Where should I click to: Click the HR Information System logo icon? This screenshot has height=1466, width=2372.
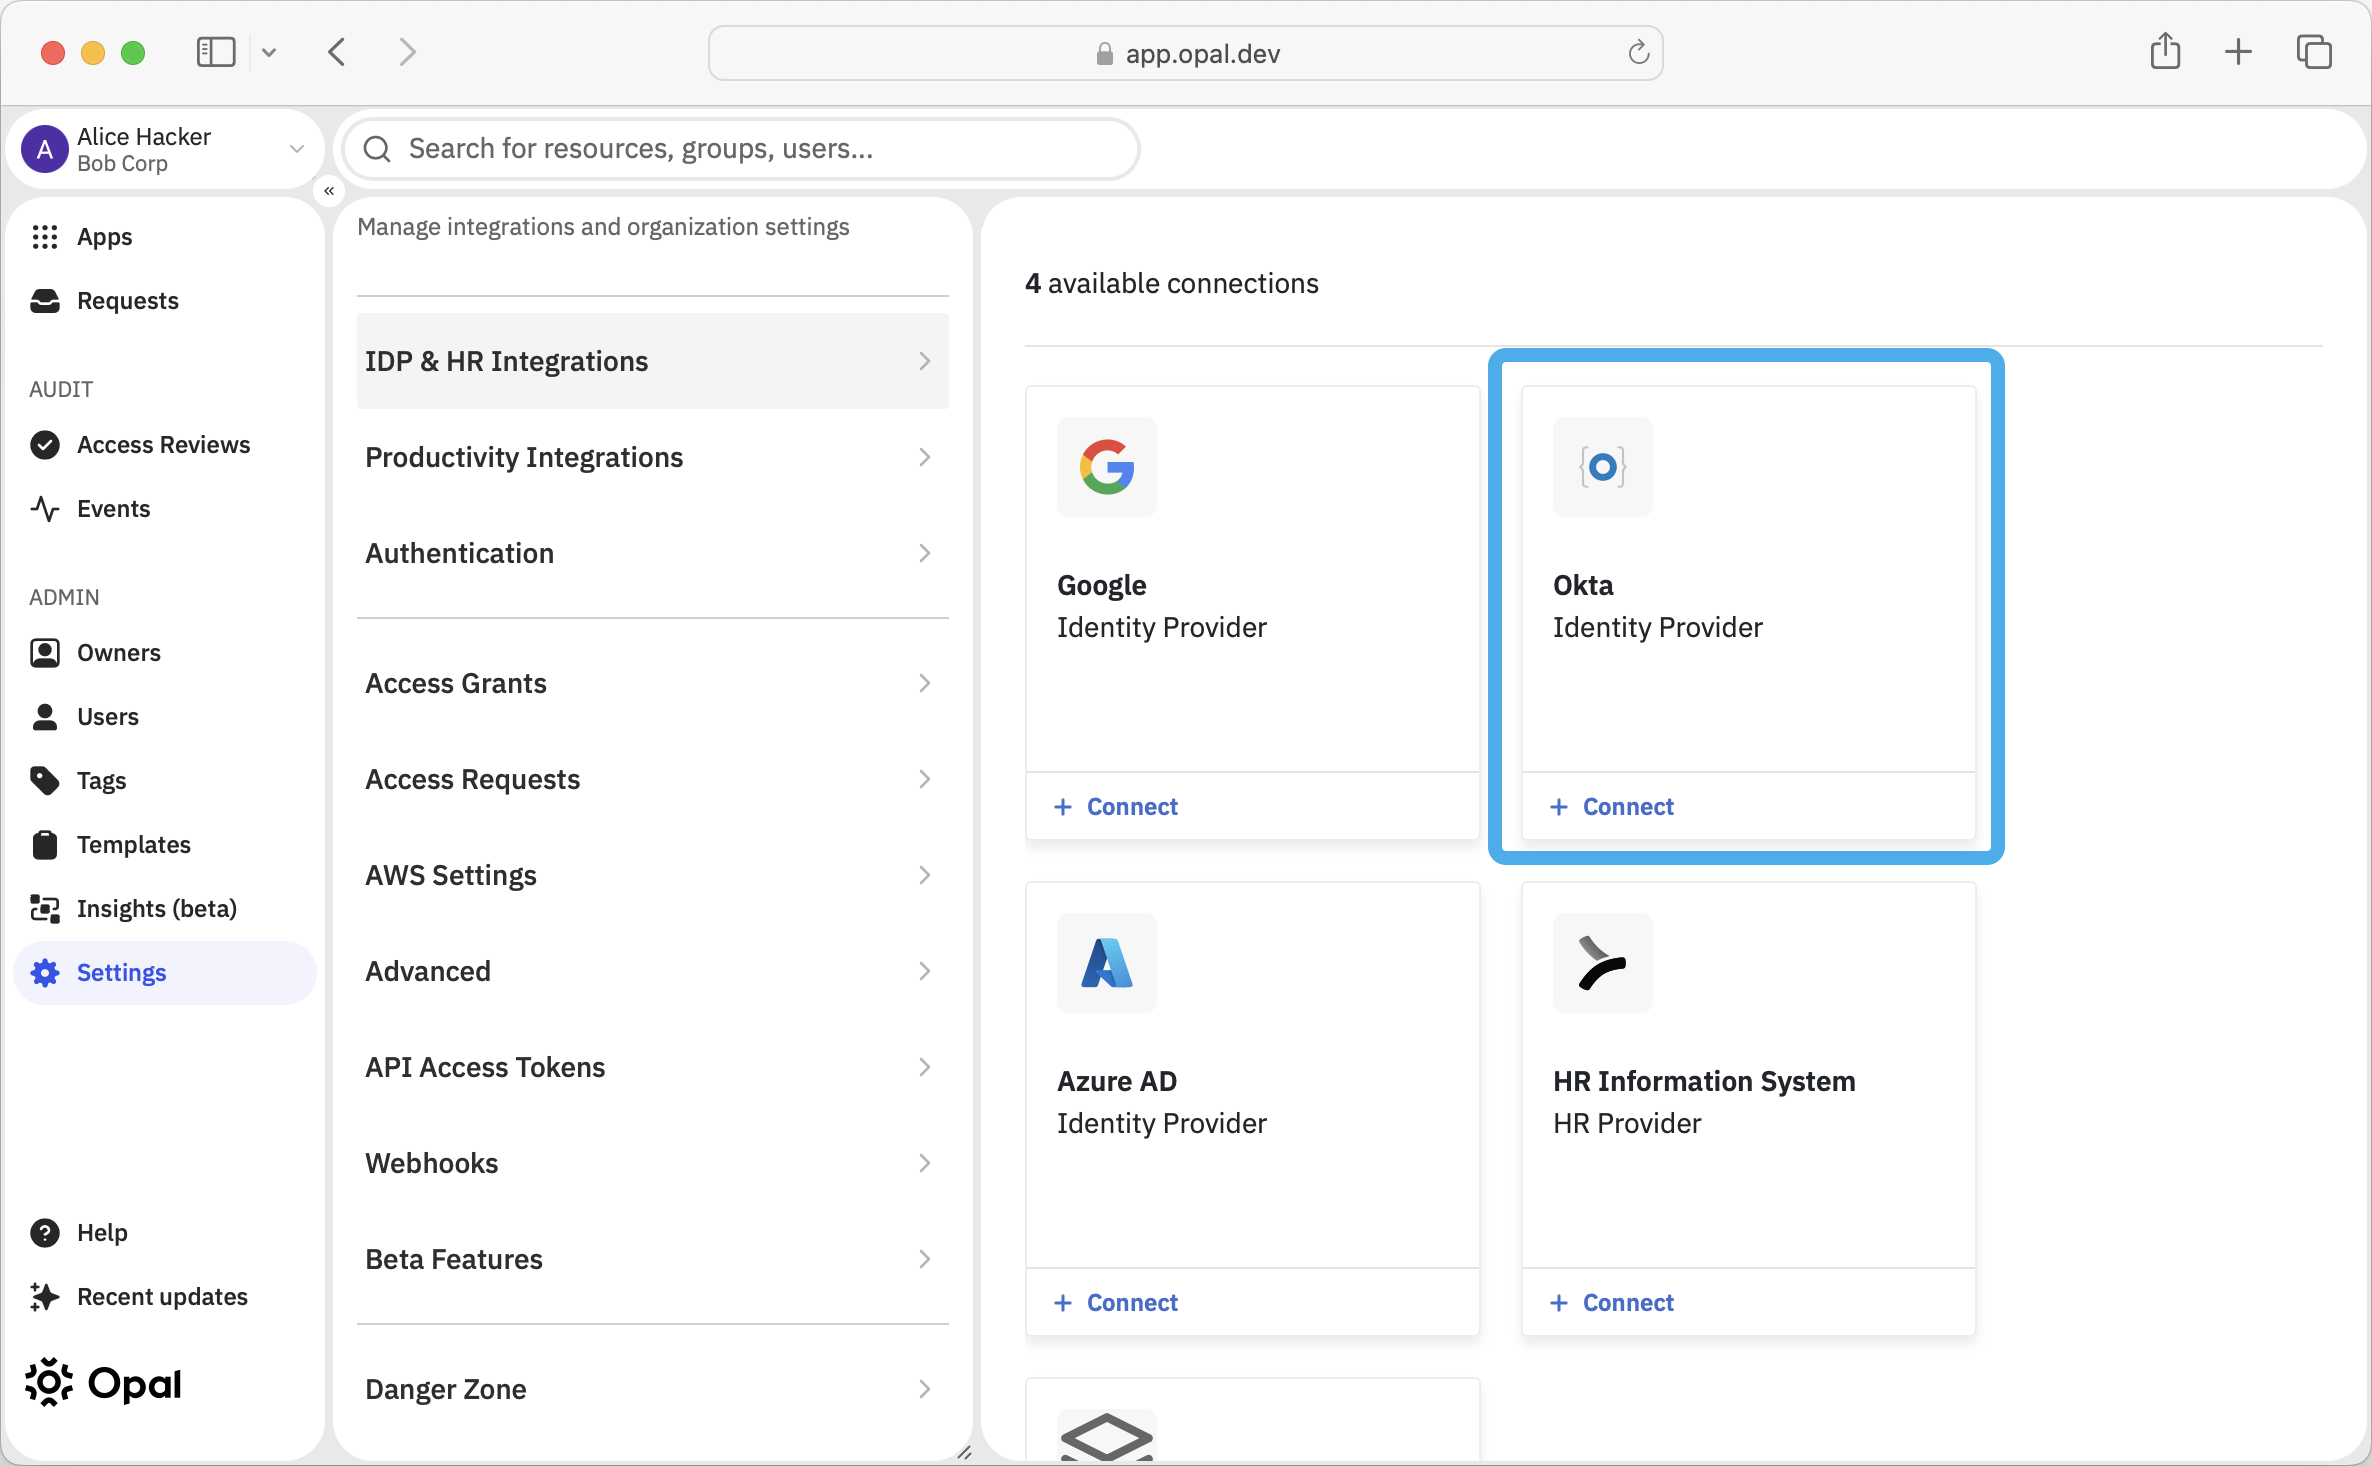(x=1603, y=963)
